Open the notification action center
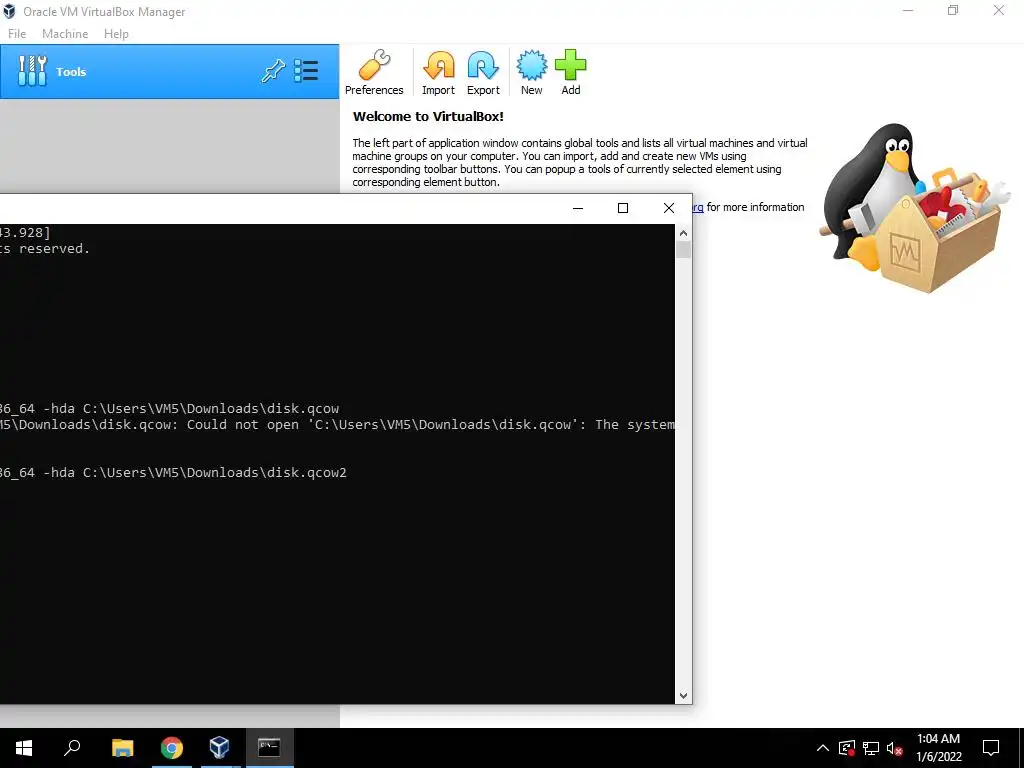The image size is (1024, 768). tap(991, 748)
